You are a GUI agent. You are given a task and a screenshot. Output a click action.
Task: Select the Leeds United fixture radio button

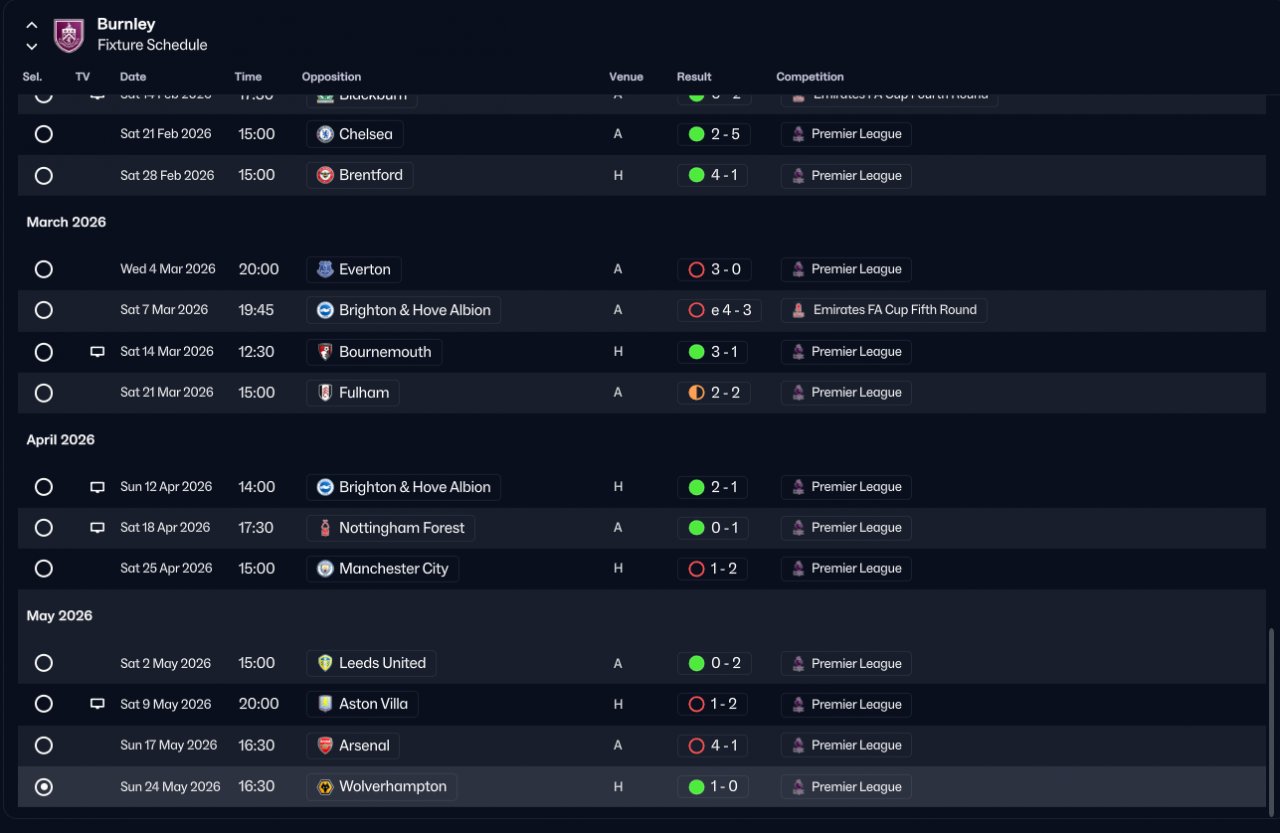click(43, 663)
